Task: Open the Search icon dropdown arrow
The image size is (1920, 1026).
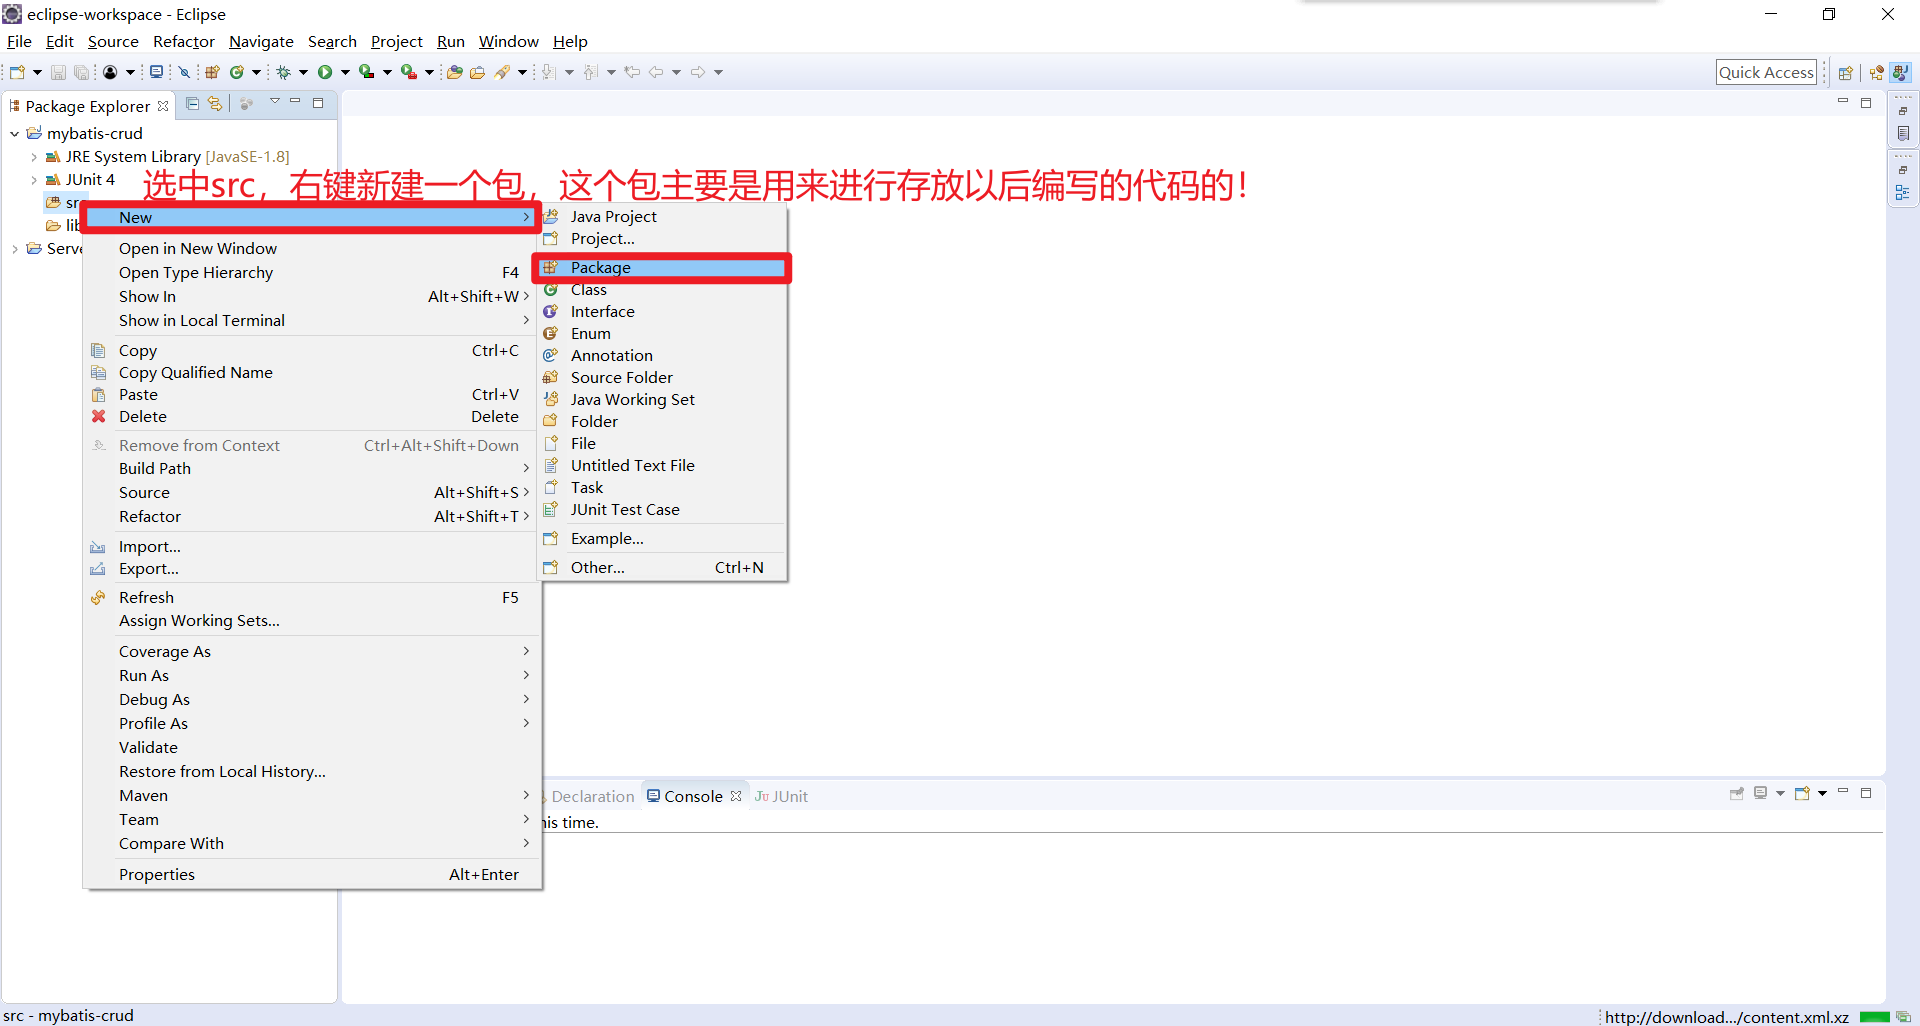Action: pyautogui.click(x=522, y=72)
